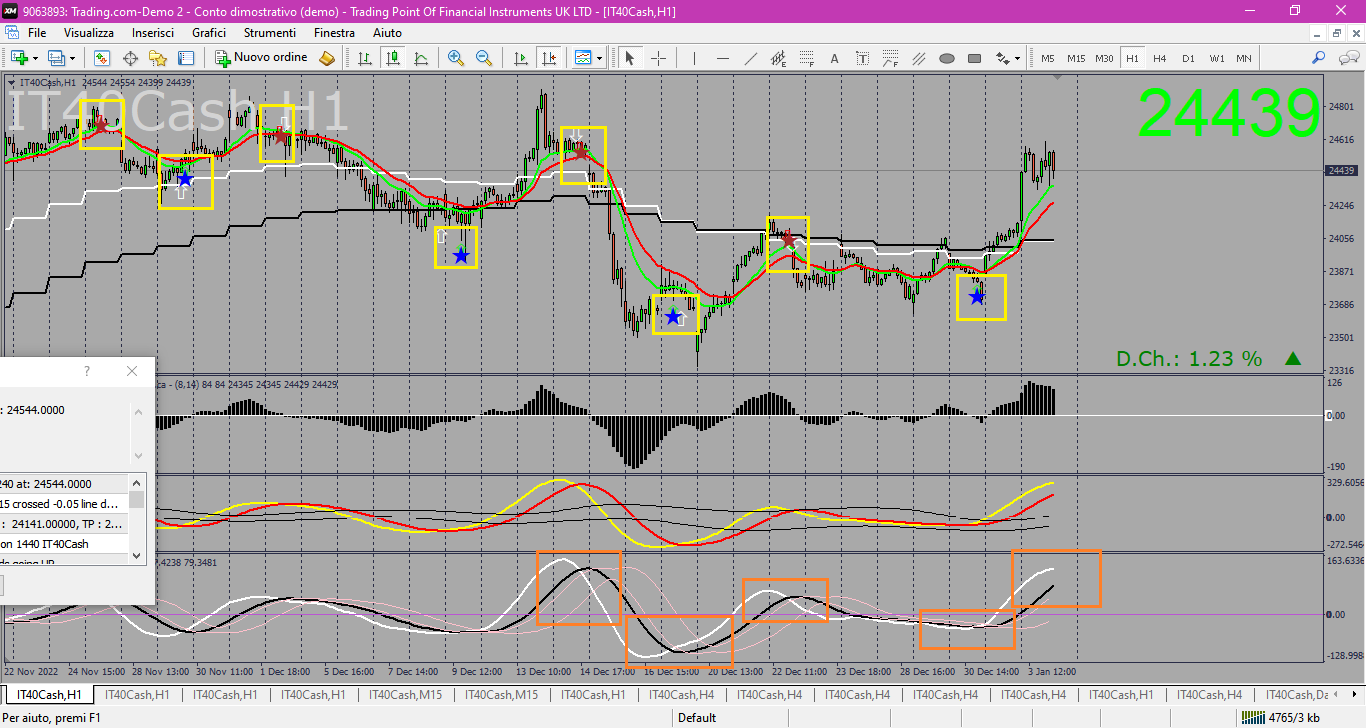Switch timeframe to M15
The height and width of the screenshot is (728, 1366).
[1076, 58]
